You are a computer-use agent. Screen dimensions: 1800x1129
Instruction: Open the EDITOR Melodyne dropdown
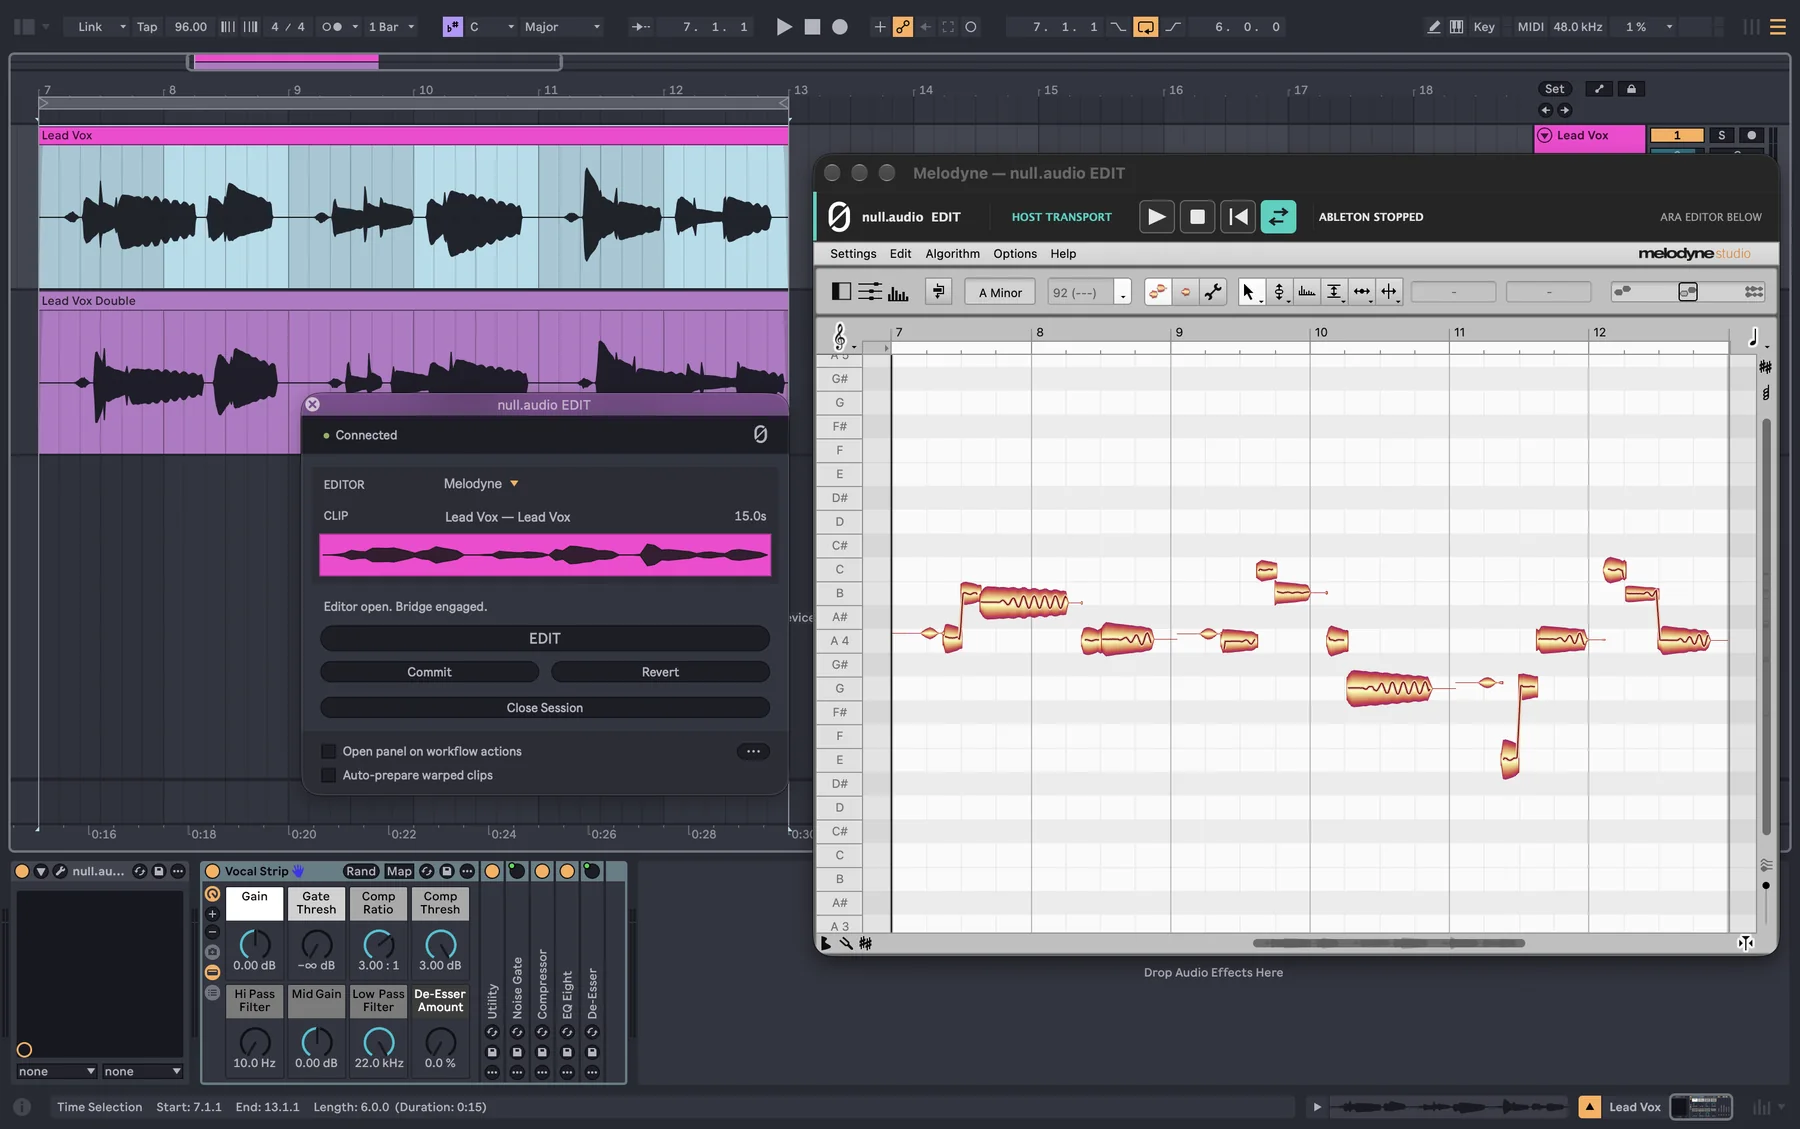pos(481,484)
